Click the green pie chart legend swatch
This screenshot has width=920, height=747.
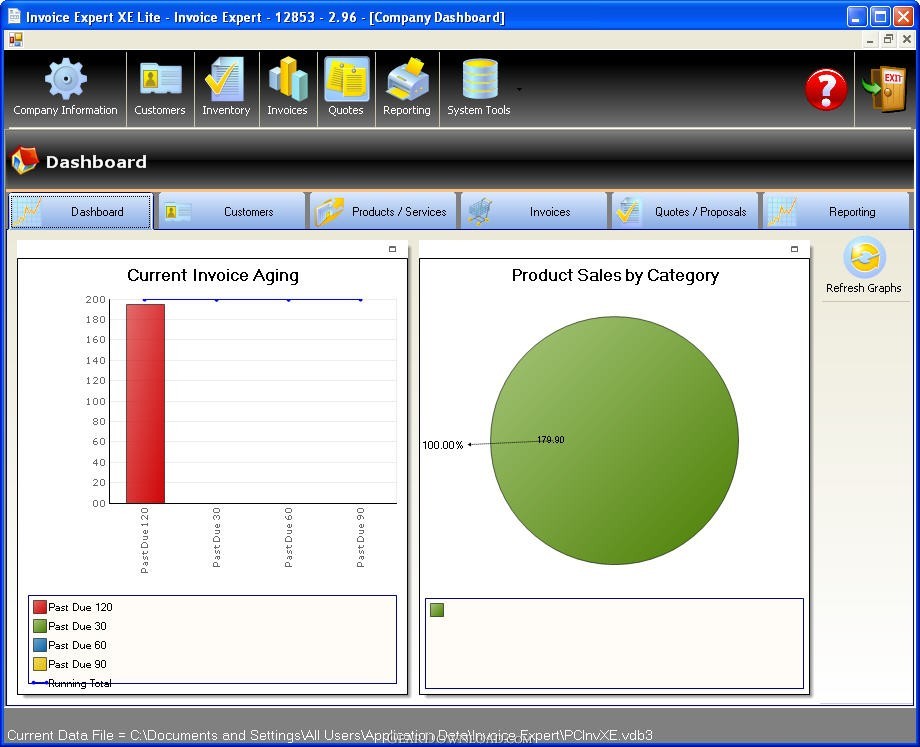coord(437,610)
